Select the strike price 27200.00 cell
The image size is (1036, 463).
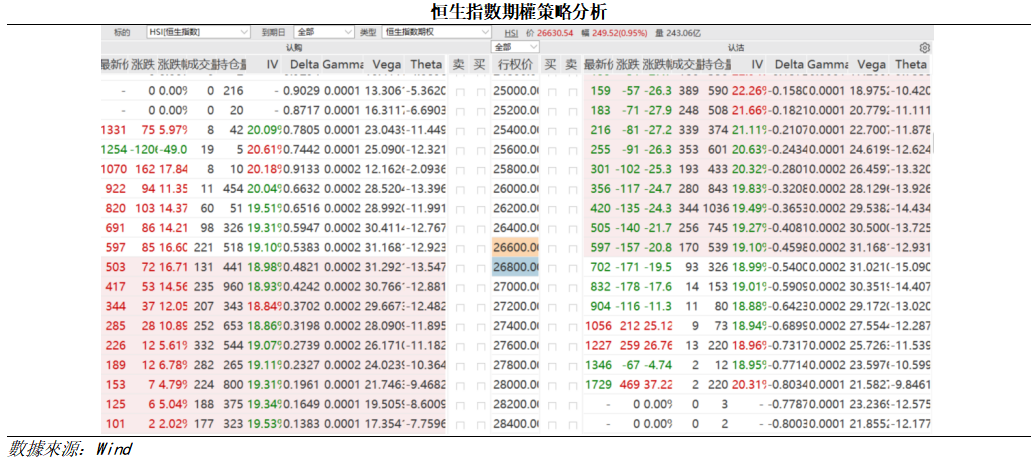tap(515, 306)
